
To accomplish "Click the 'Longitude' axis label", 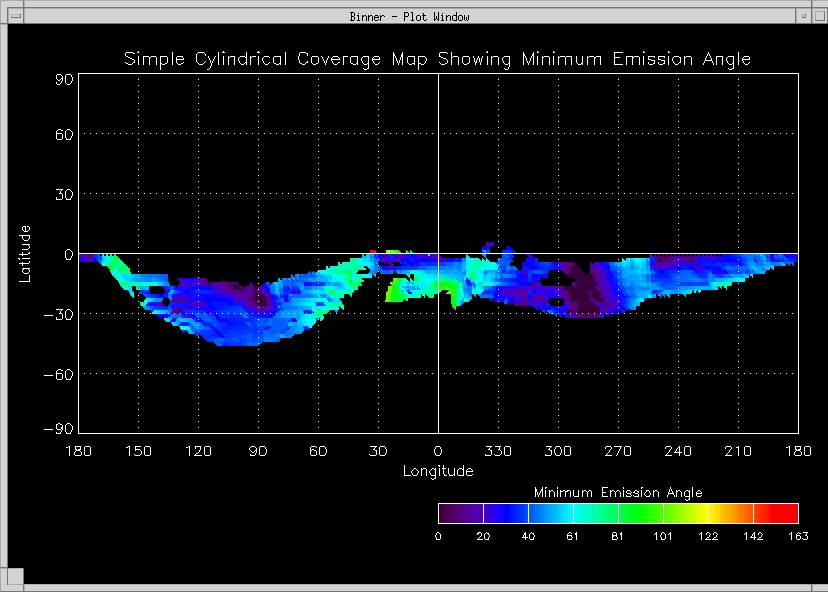I will click(438, 471).
